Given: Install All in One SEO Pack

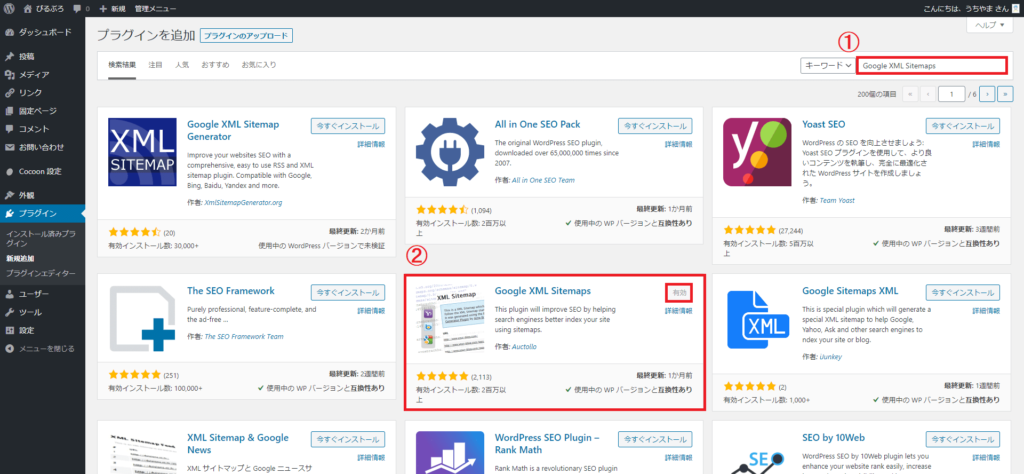Looking at the screenshot, I should 656,126.
